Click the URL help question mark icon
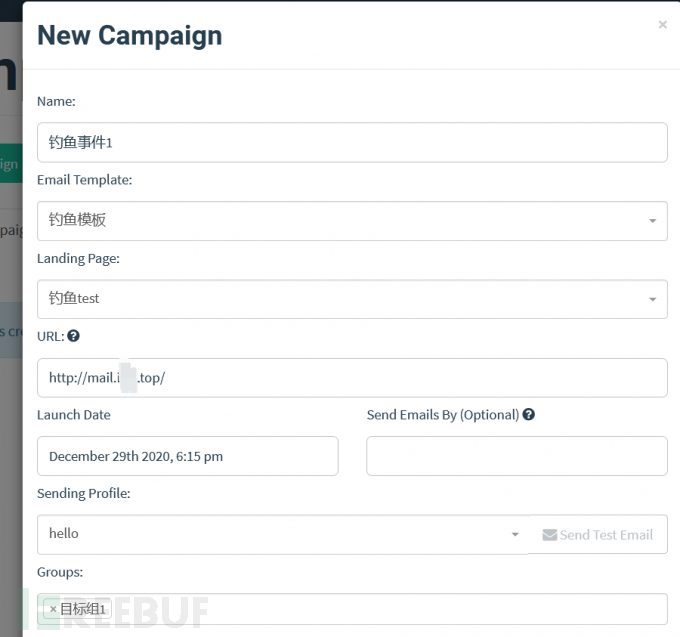 coord(73,336)
